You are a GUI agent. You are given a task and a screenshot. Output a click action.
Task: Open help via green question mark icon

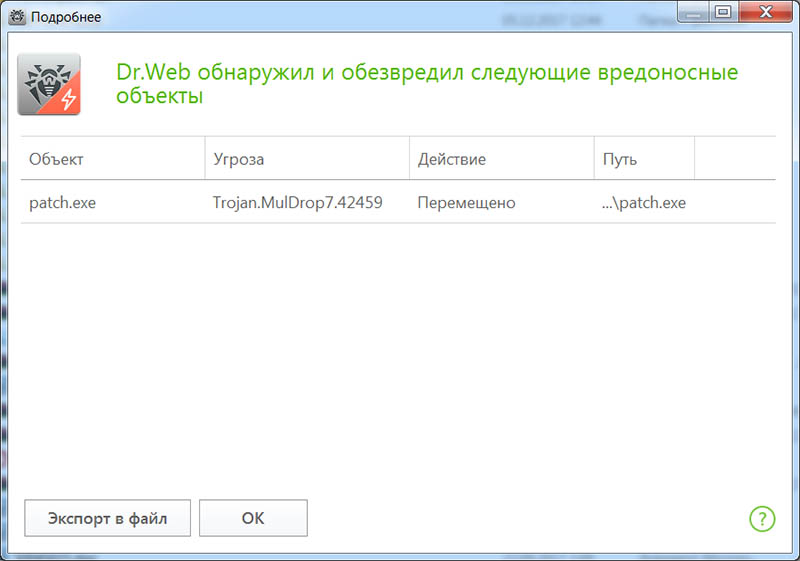[x=762, y=519]
